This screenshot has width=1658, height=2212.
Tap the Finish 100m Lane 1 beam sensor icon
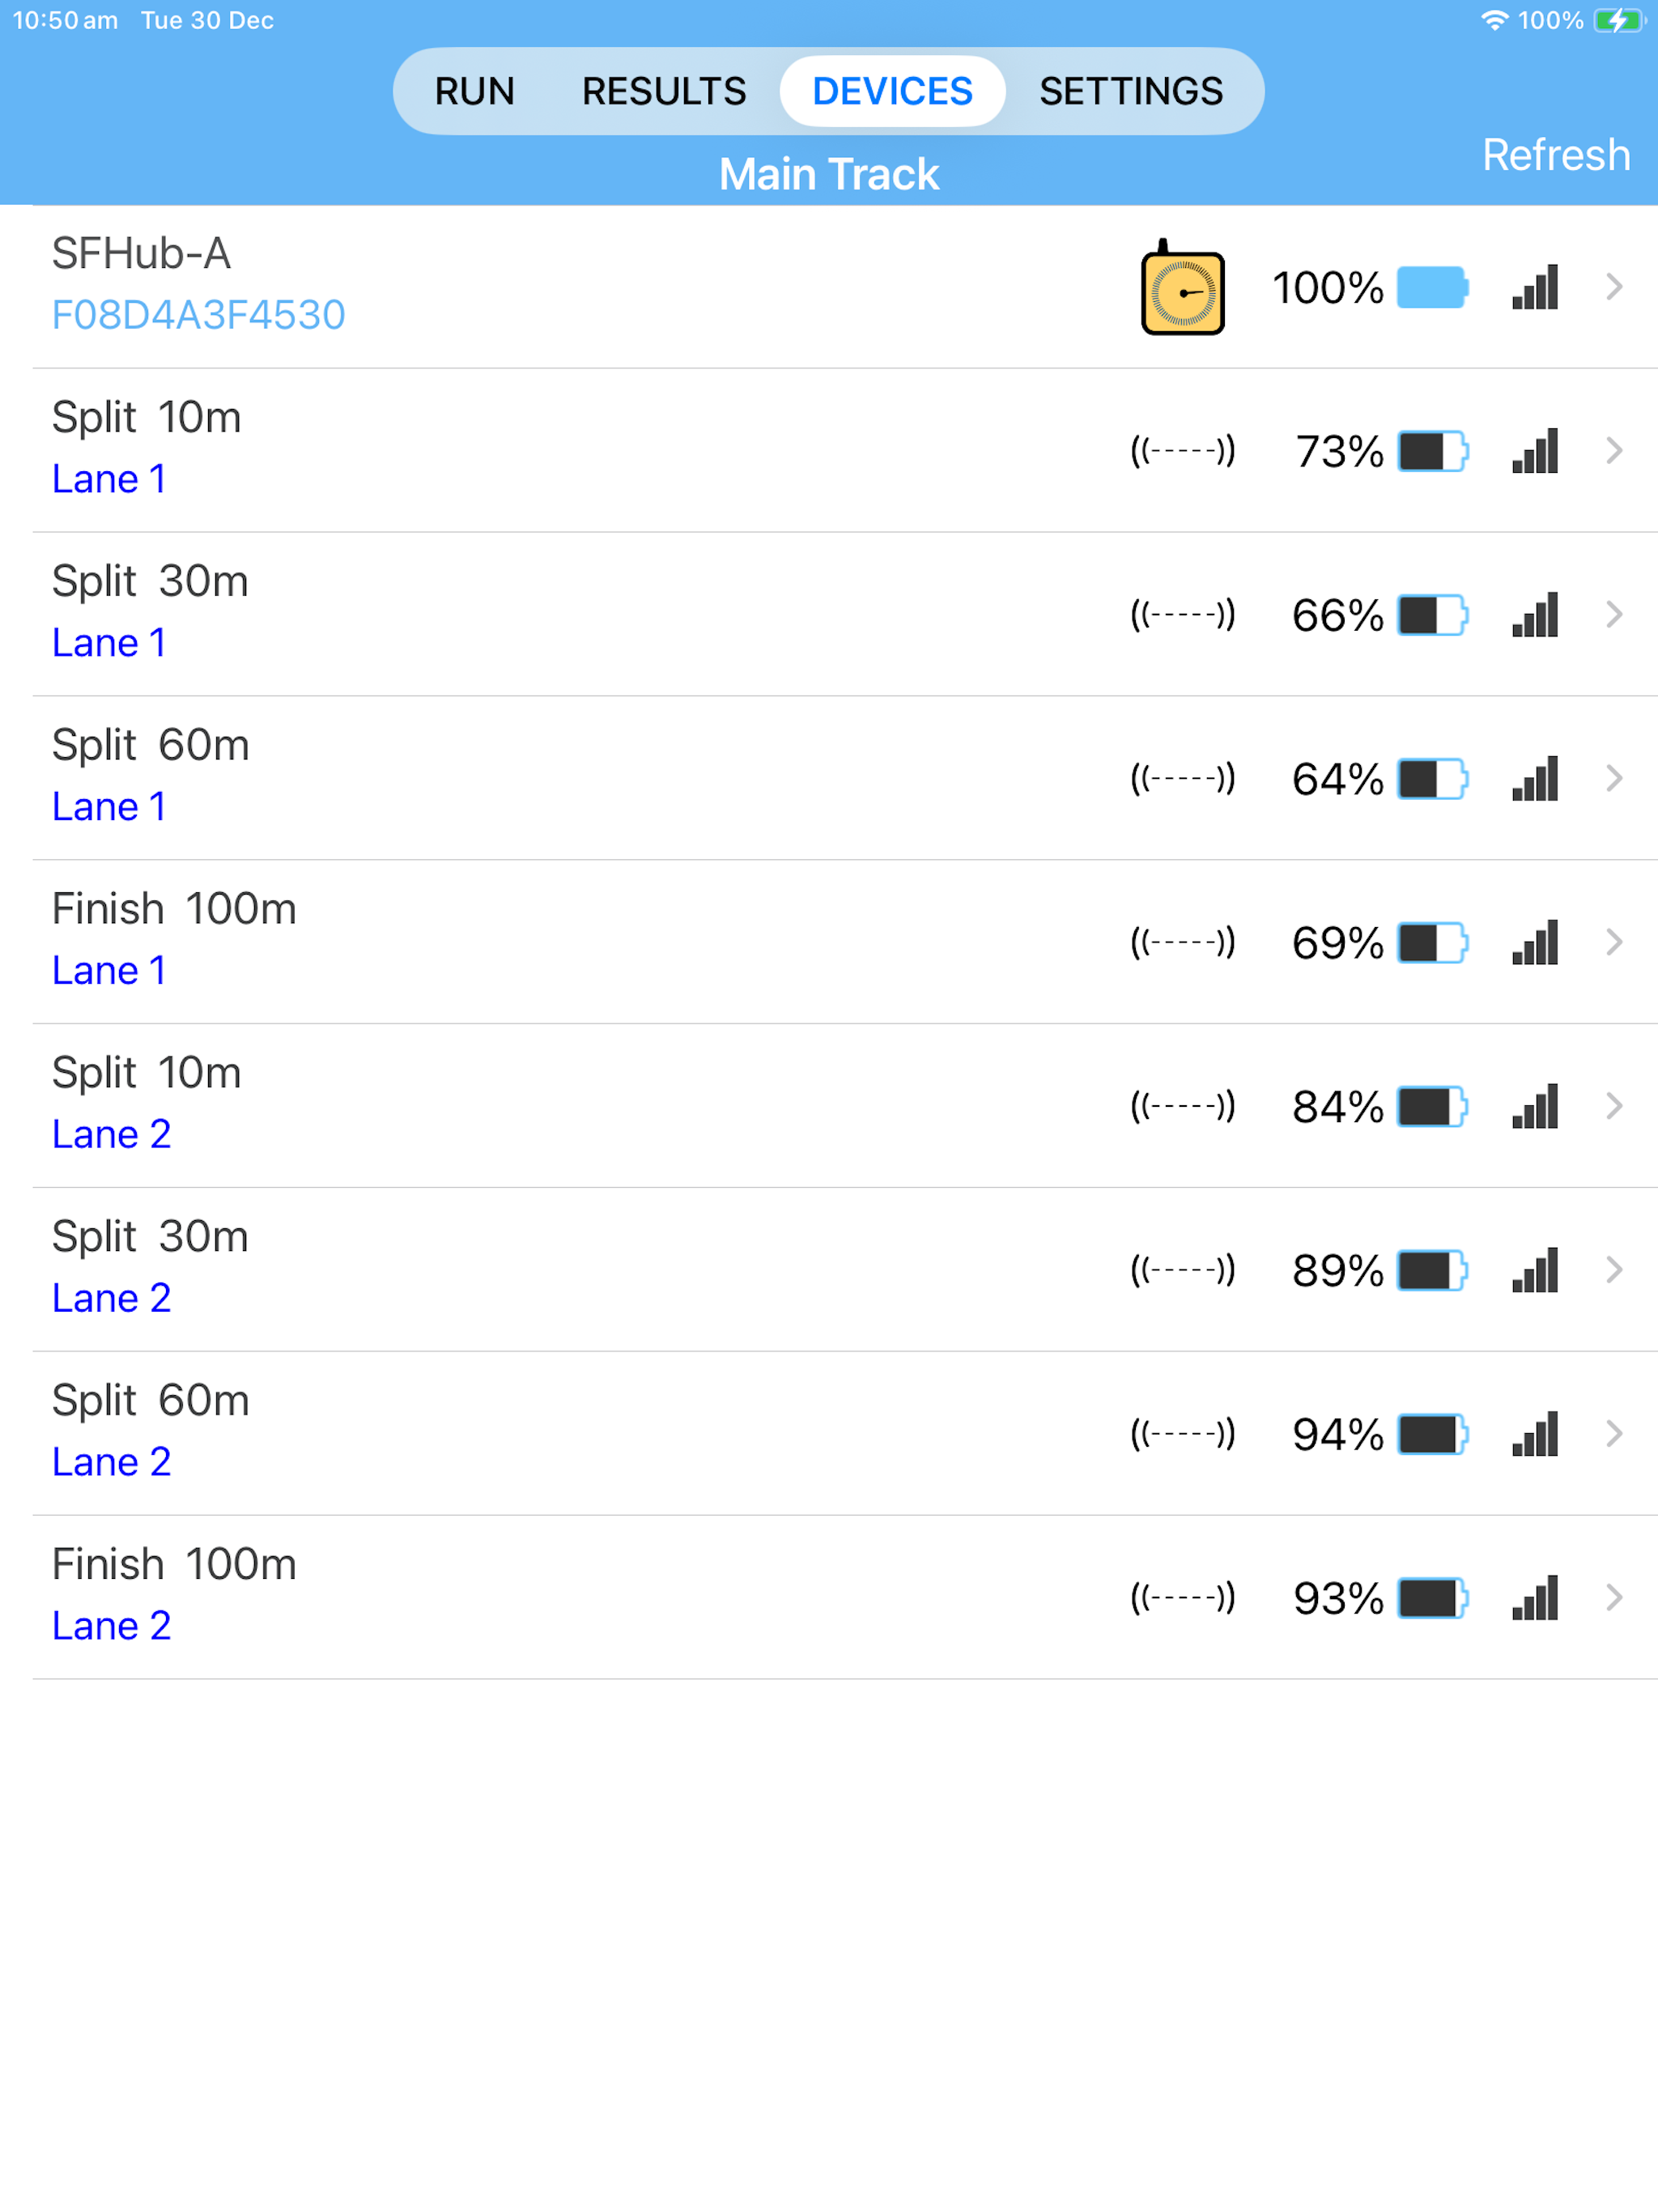pos(1182,942)
